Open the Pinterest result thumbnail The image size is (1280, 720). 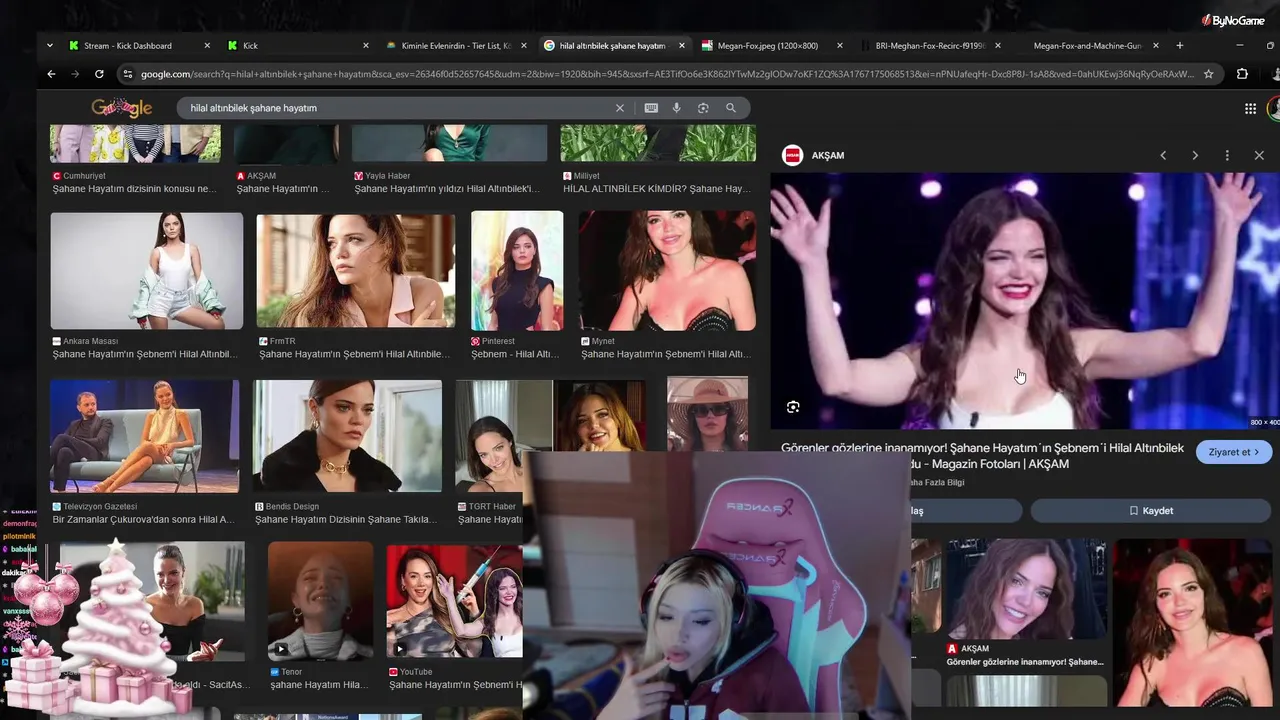[517, 270]
